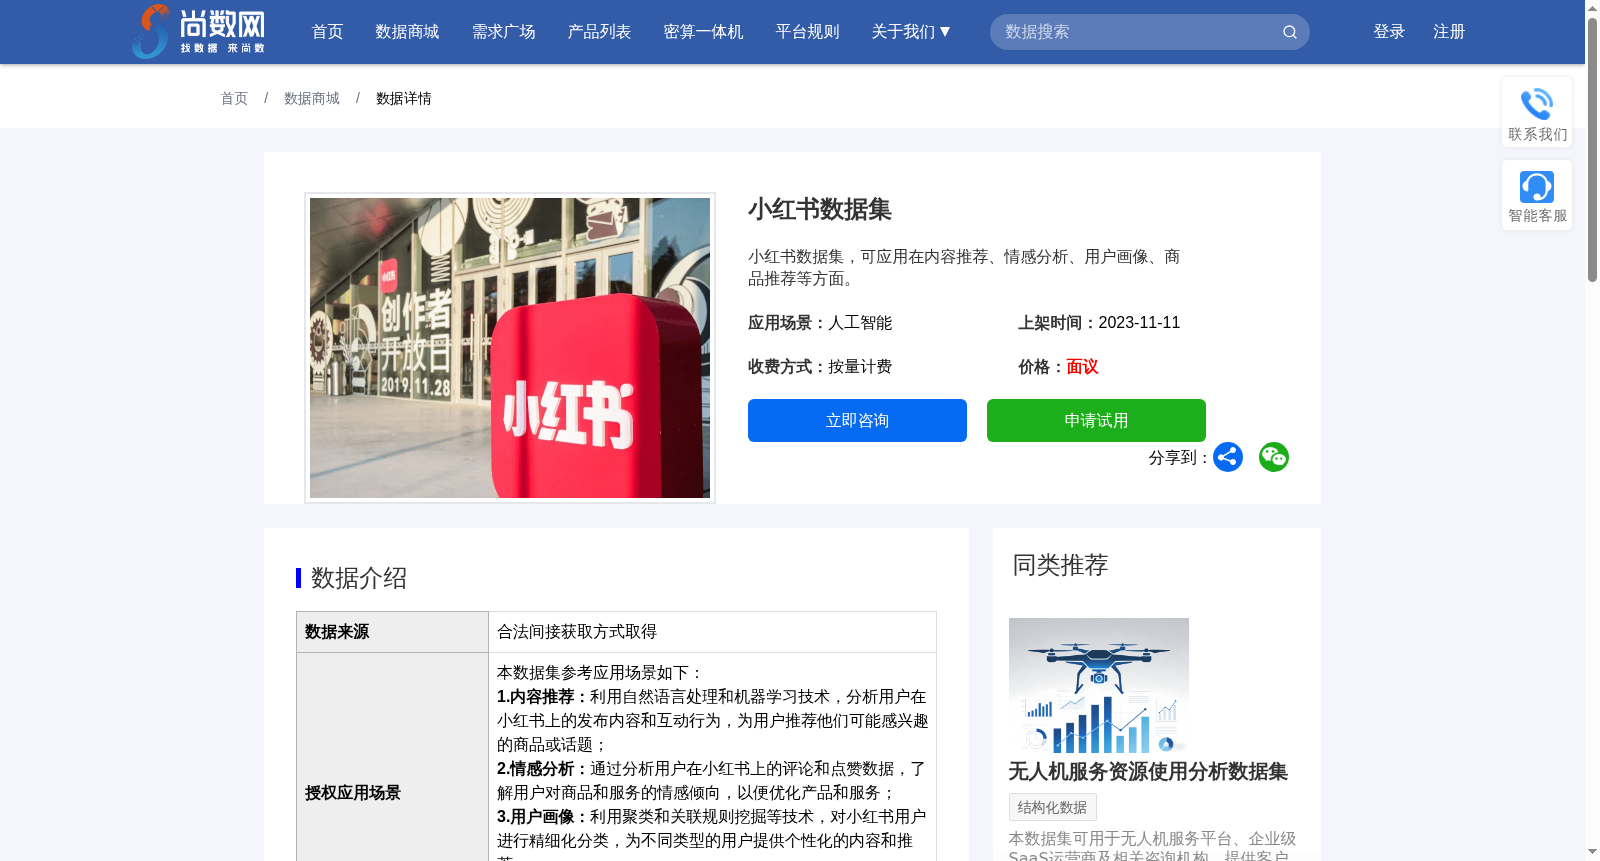Open the 小红书 product image
Screen dimensions: 1600x861
point(510,348)
